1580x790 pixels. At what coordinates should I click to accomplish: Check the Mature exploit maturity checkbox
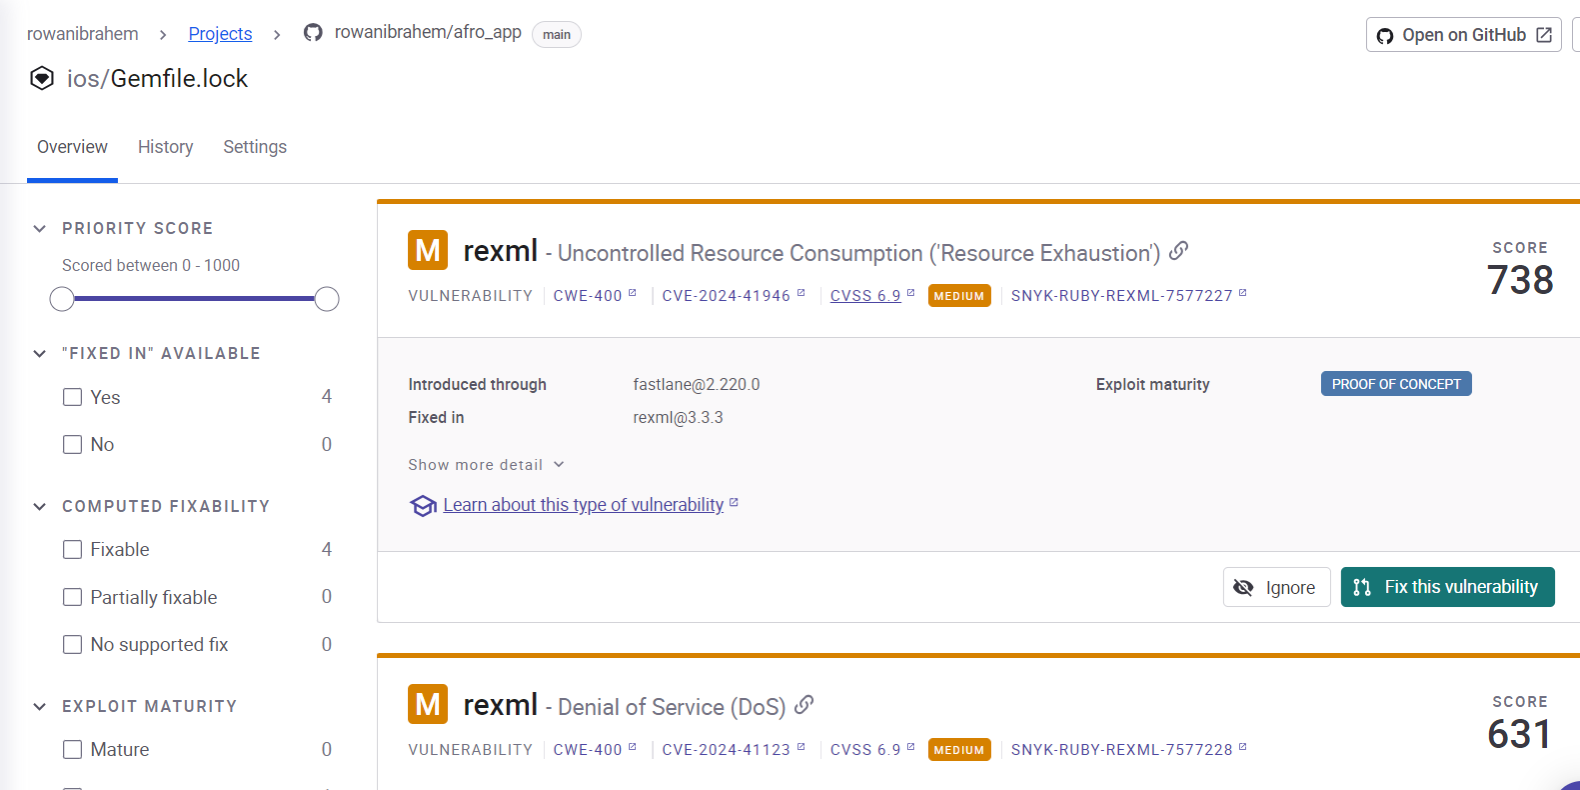[72, 749]
